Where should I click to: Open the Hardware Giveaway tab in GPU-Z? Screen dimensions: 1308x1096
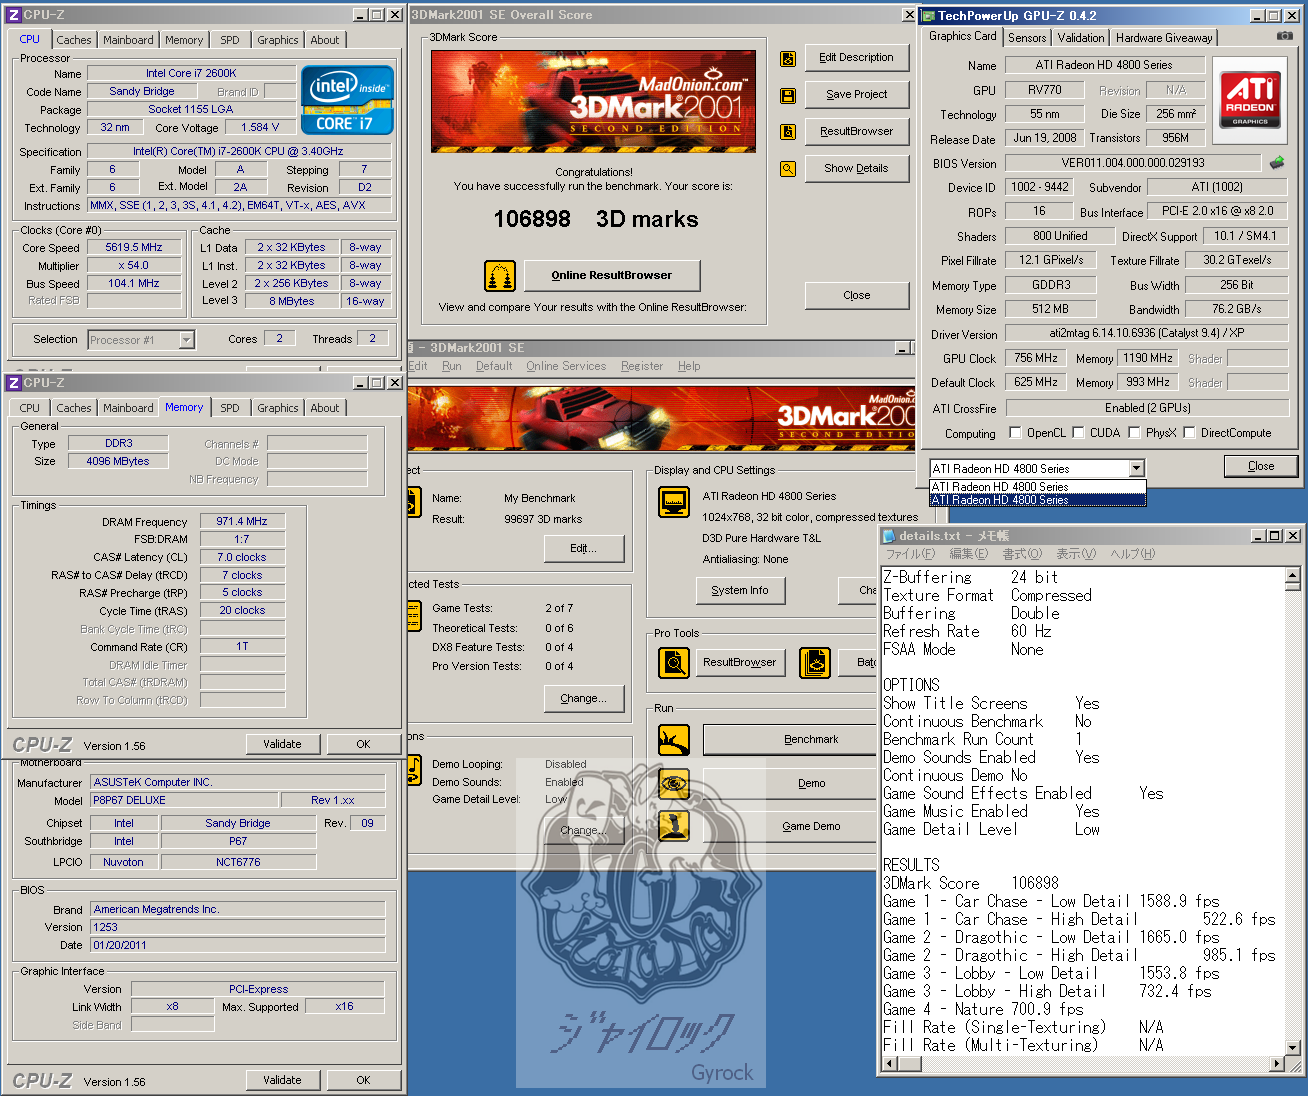[1164, 38]
